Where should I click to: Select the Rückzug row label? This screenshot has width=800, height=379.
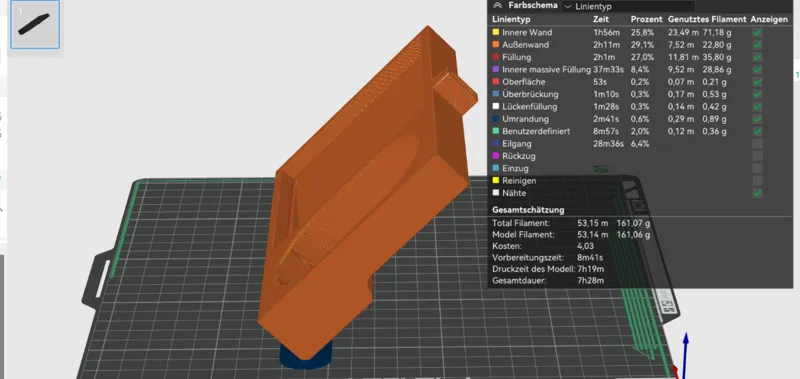click(519, 156)
